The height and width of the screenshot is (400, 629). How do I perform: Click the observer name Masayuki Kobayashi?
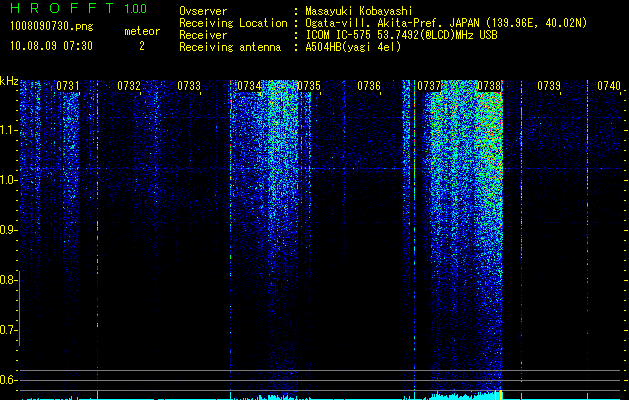point(359,11)
